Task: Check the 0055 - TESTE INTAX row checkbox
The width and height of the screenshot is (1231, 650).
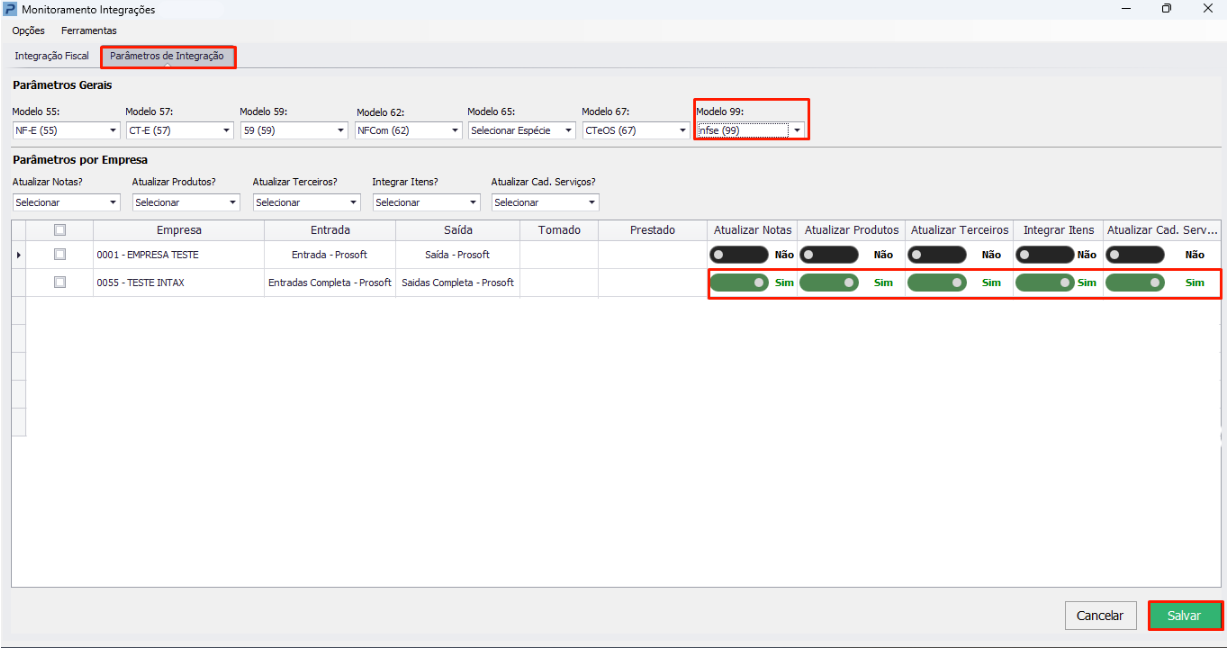Action: tap(60, 282)
